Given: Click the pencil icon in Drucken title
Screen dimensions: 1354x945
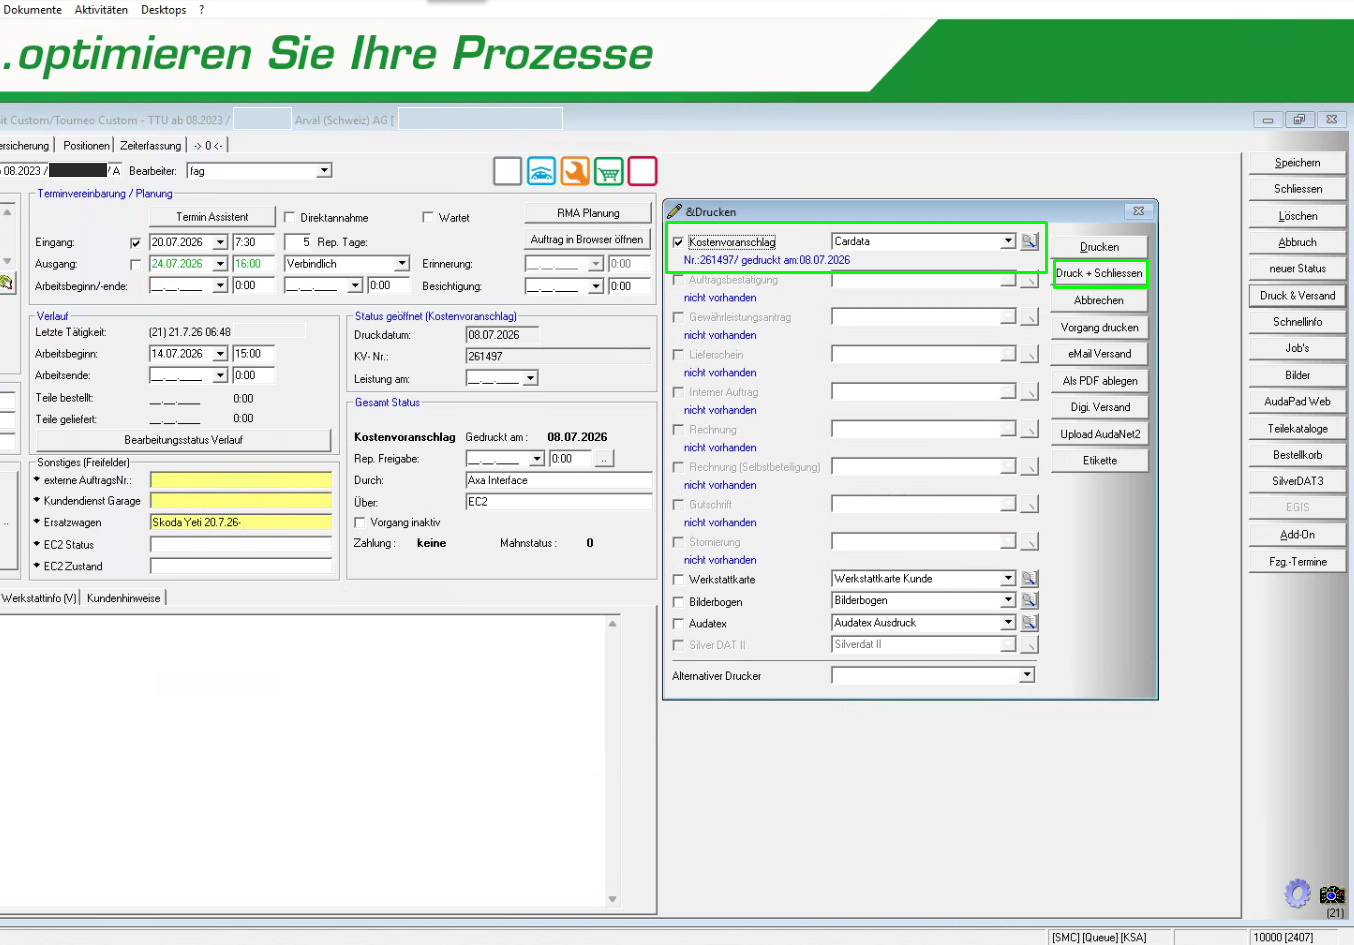Looking at the screenshot, I should 675,211.
